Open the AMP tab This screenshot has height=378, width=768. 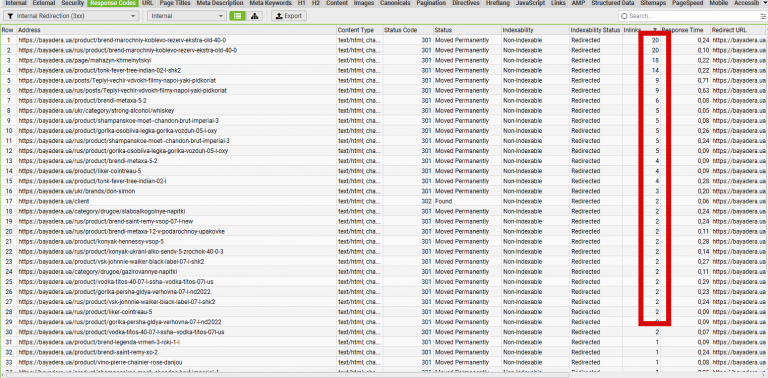[x=578, y=3]
